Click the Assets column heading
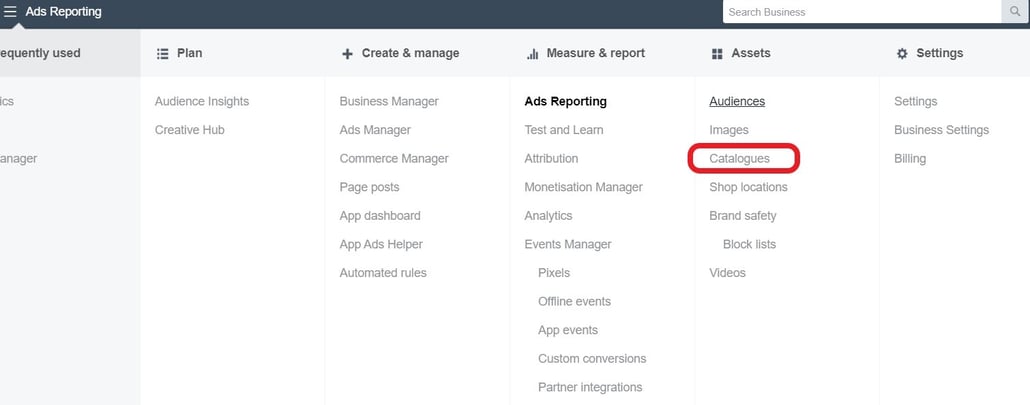The width and height of the screenshot is (1030, 405). (x=751, y=53)
